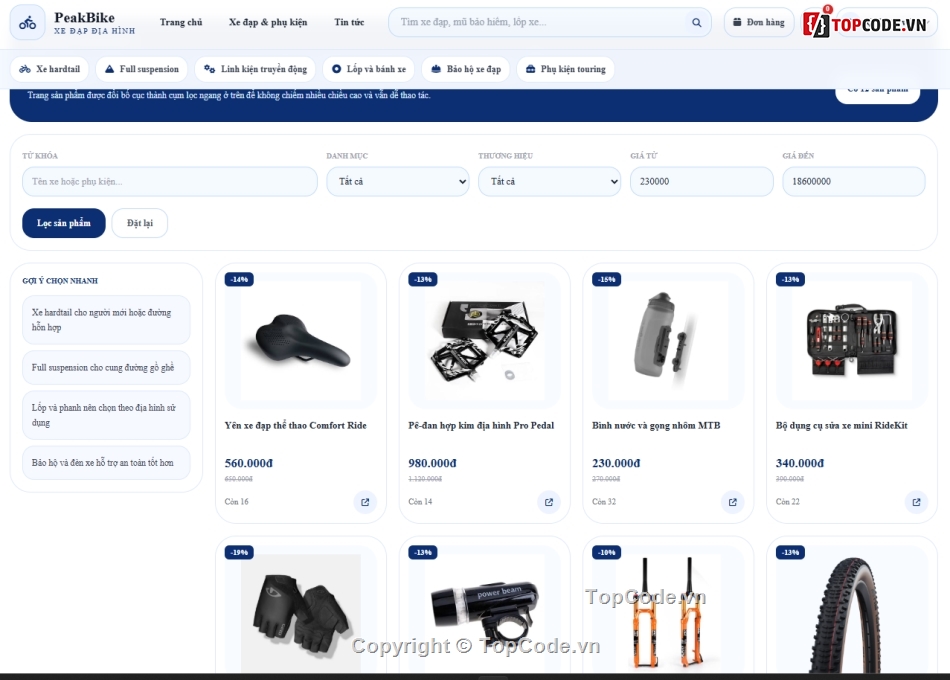Go to Trang chủ menu
The image size is (950, 680).
click(181, 22)
